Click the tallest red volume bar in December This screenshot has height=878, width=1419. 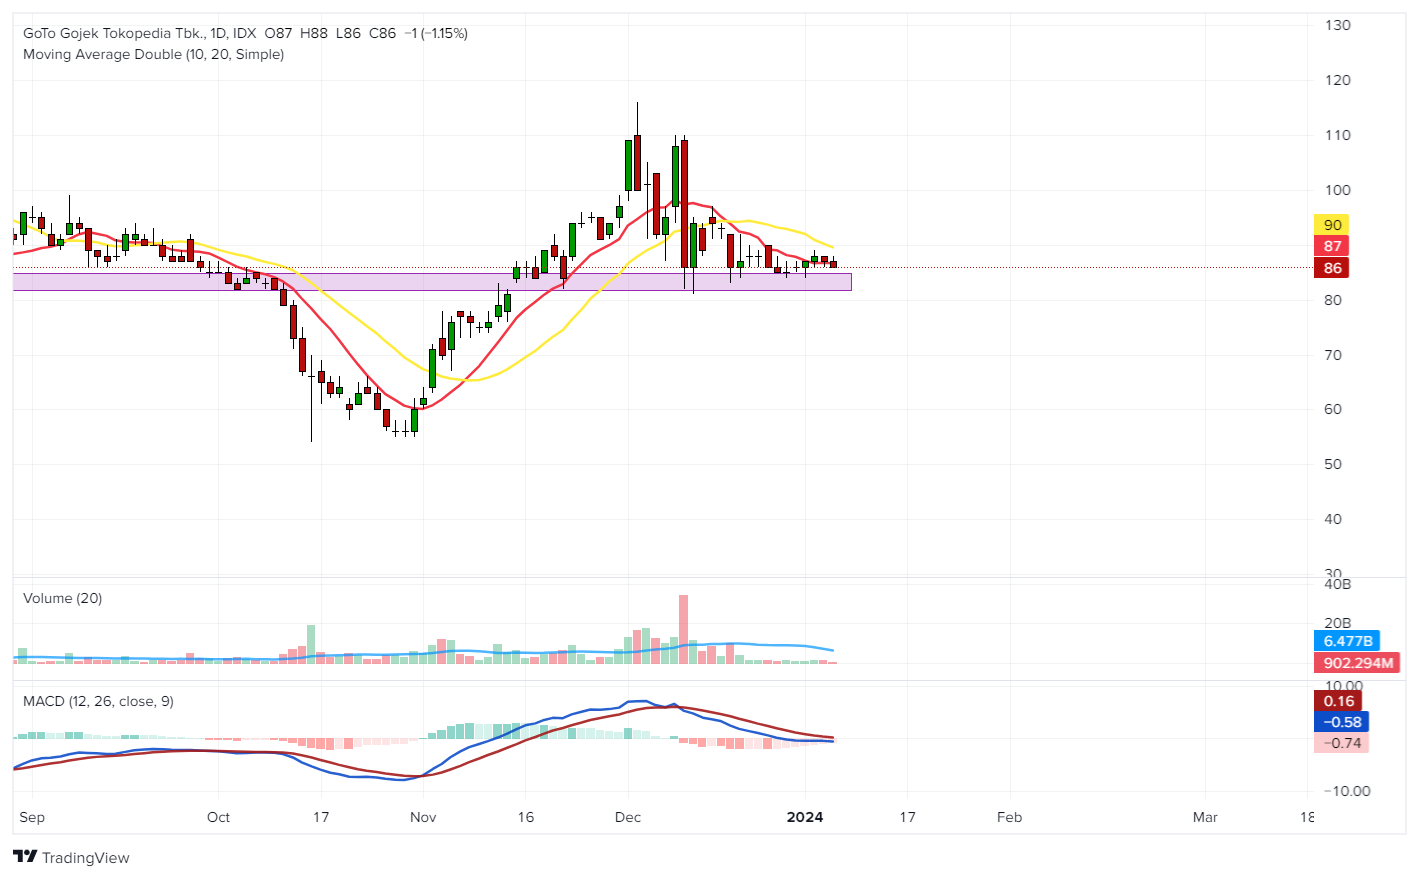click(x=683, y=629)
